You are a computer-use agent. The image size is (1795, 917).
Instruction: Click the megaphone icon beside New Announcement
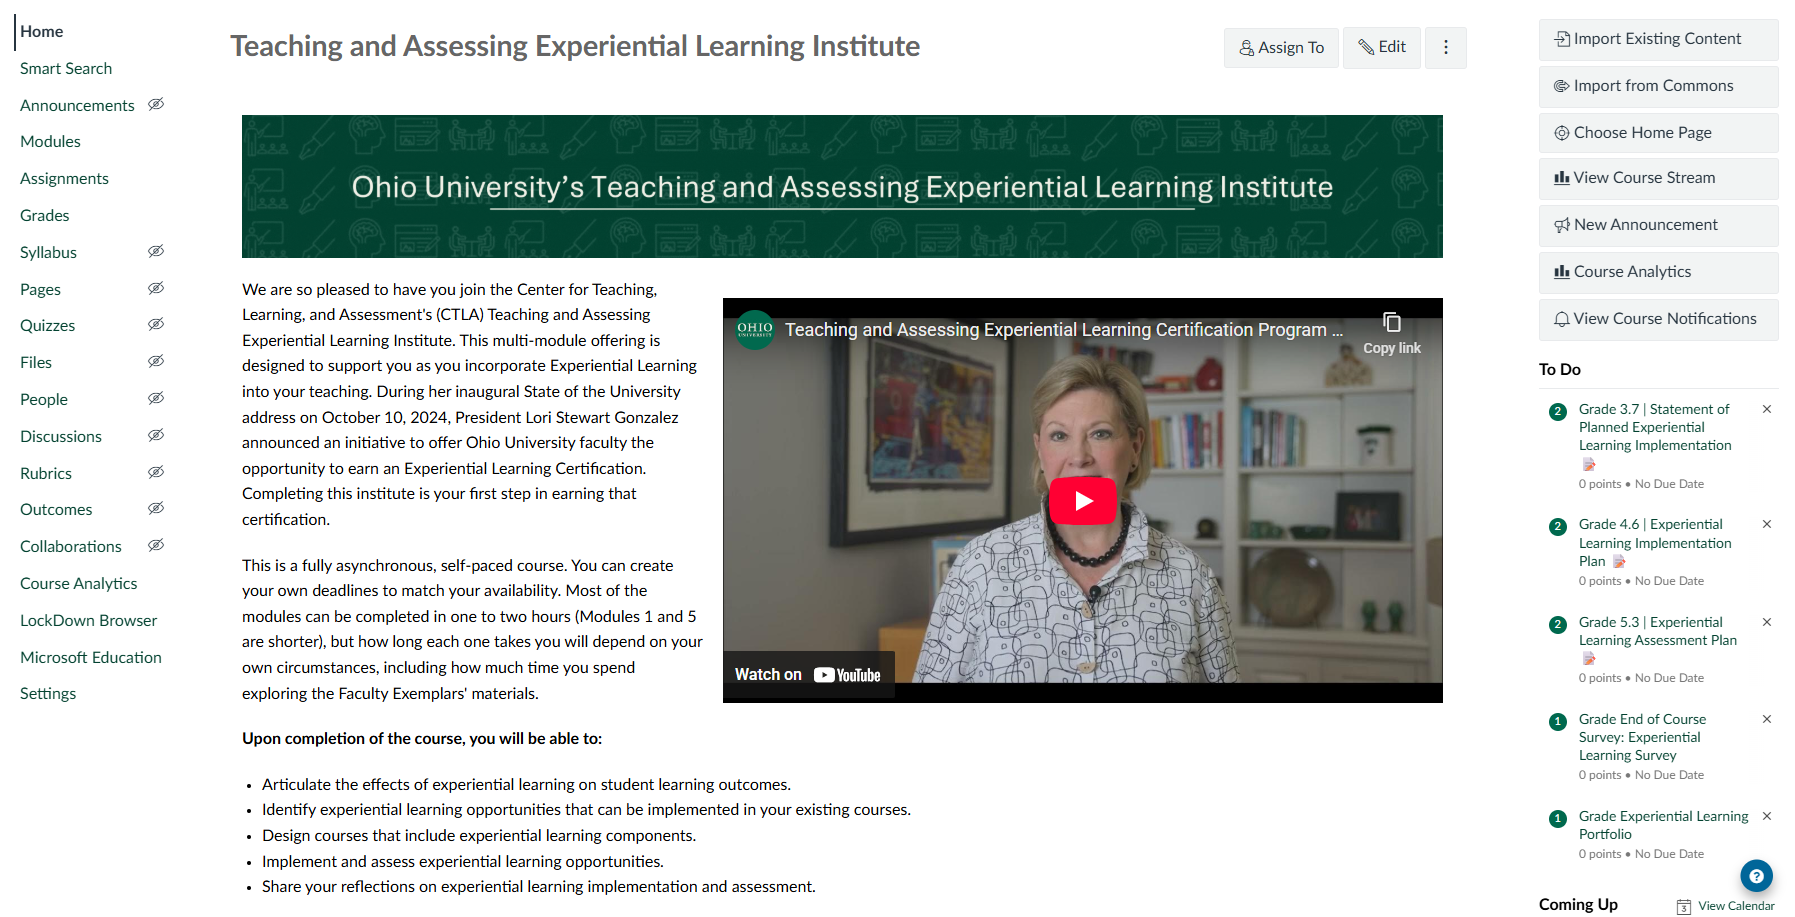click(x=1562, y=225)
